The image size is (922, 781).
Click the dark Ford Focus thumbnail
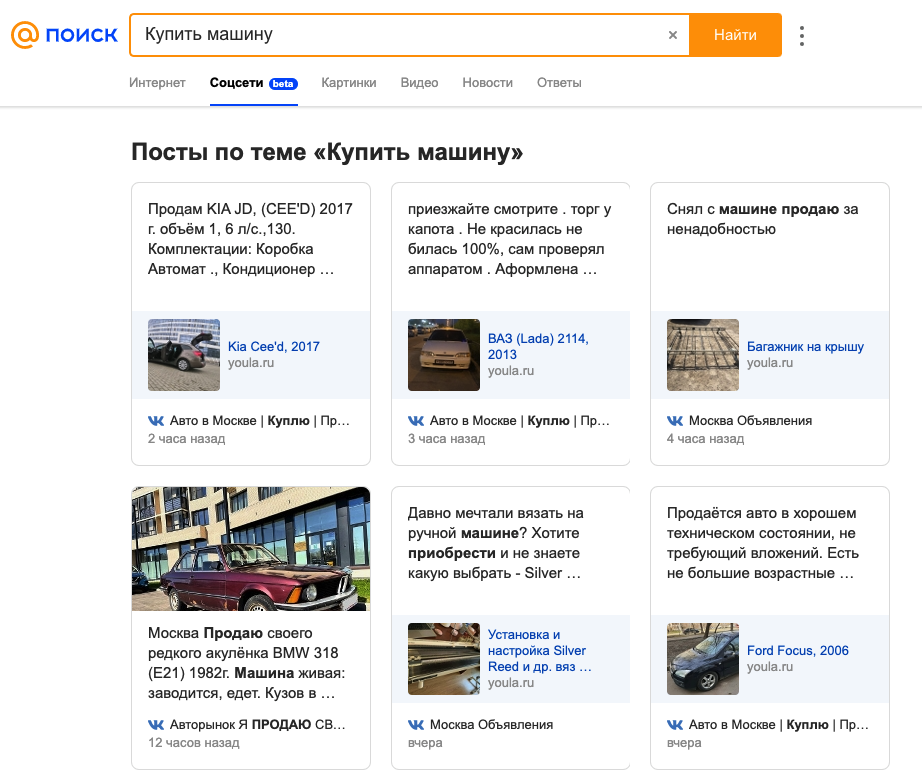[703, 659]
